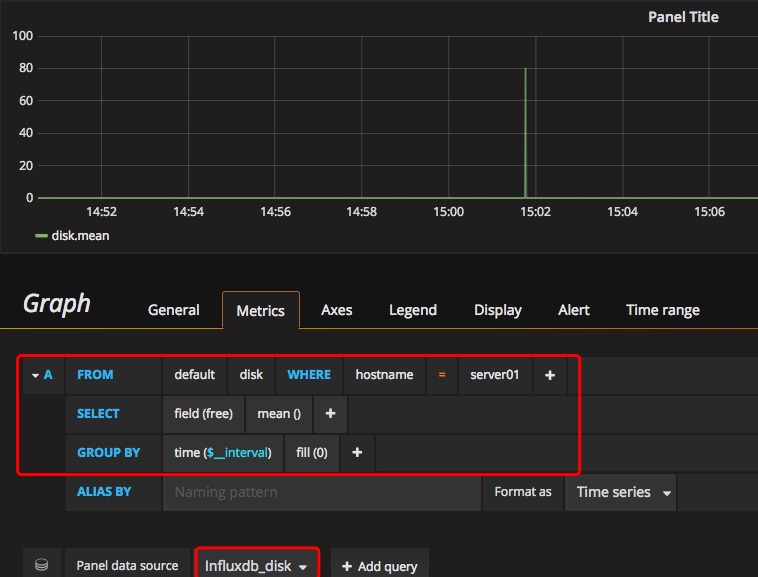The width and height of the screenshot is (758, 577).
Task: Open the Axes tab
Action: [336, 310]
